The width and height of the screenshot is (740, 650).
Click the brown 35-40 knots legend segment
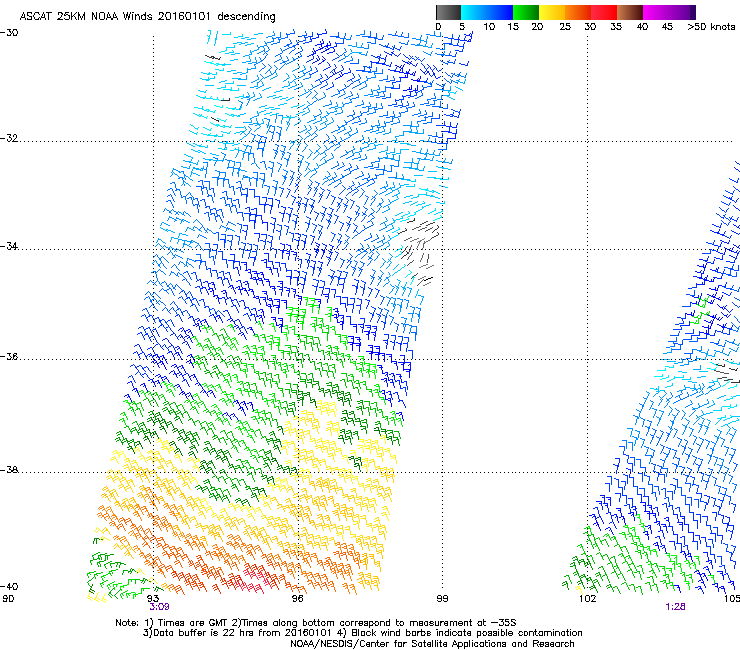pyautogui.click(x=630, y=12)
